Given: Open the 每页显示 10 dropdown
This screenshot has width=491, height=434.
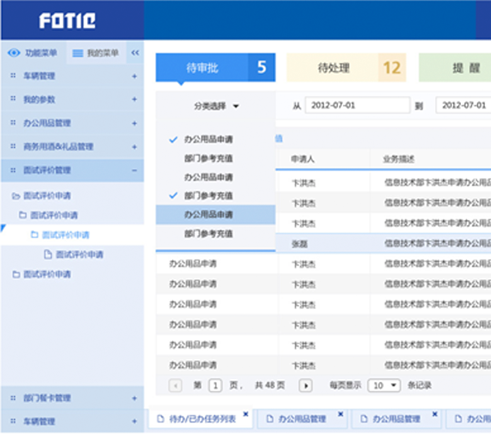Looking at the screenshot, I should click(384, 386).
